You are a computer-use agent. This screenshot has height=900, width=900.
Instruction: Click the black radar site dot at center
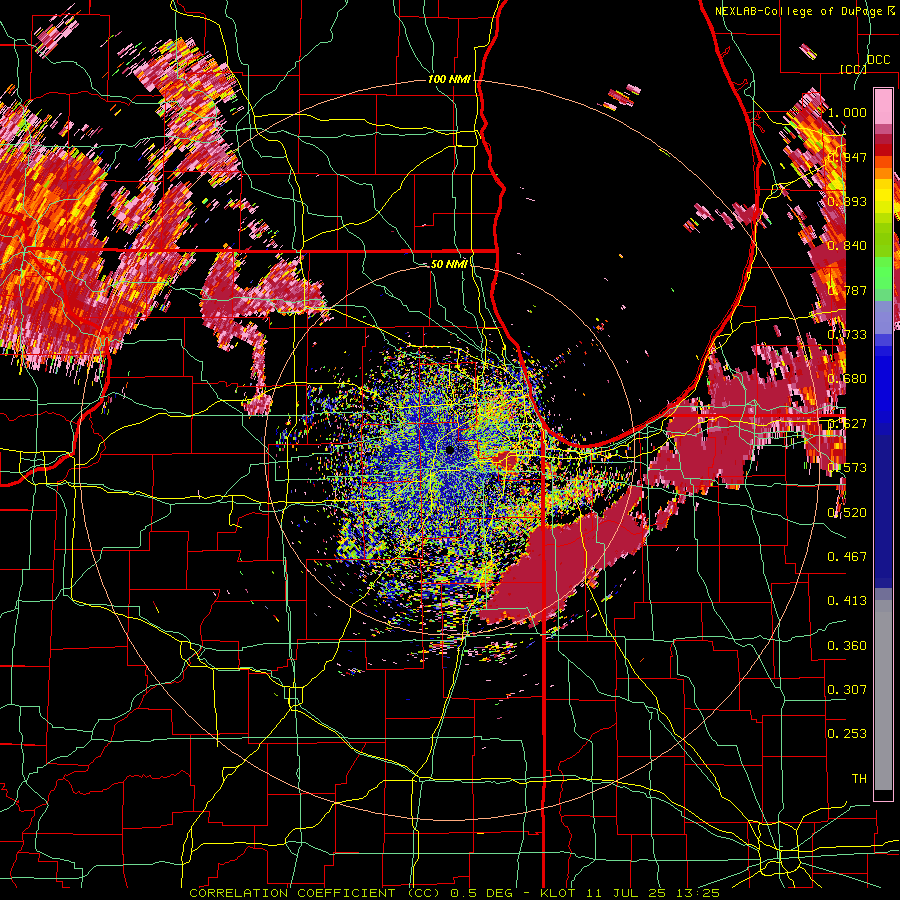pos(451,450)
